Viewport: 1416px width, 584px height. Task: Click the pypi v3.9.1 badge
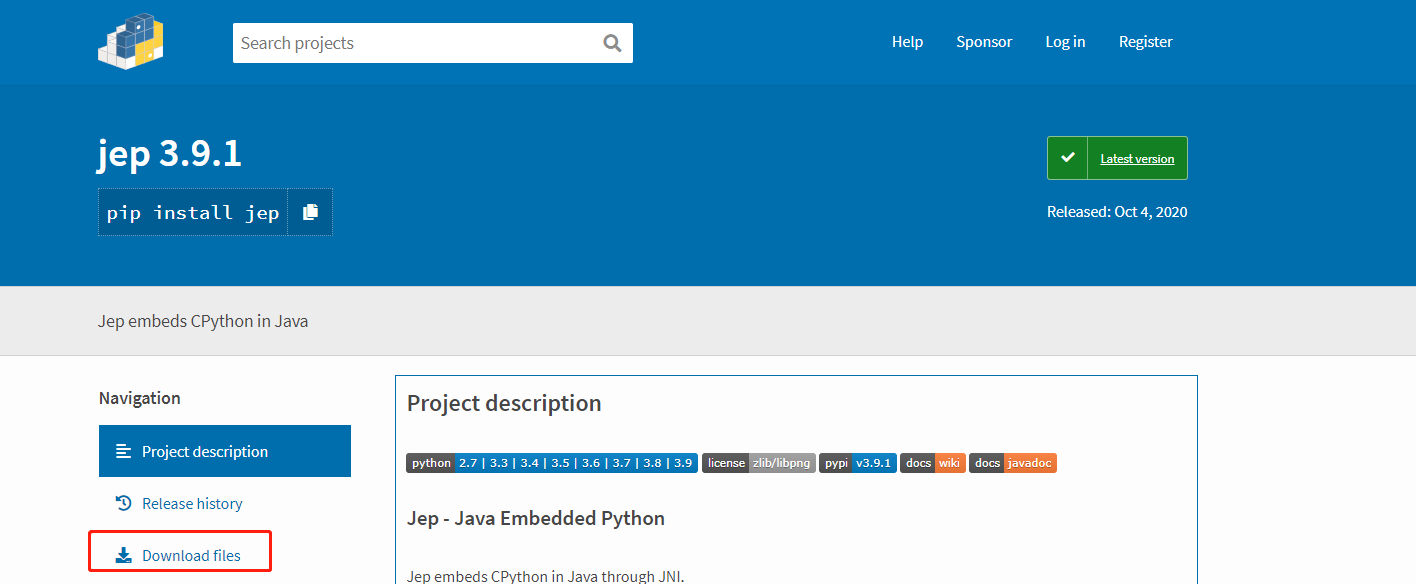tap(857, 463)
